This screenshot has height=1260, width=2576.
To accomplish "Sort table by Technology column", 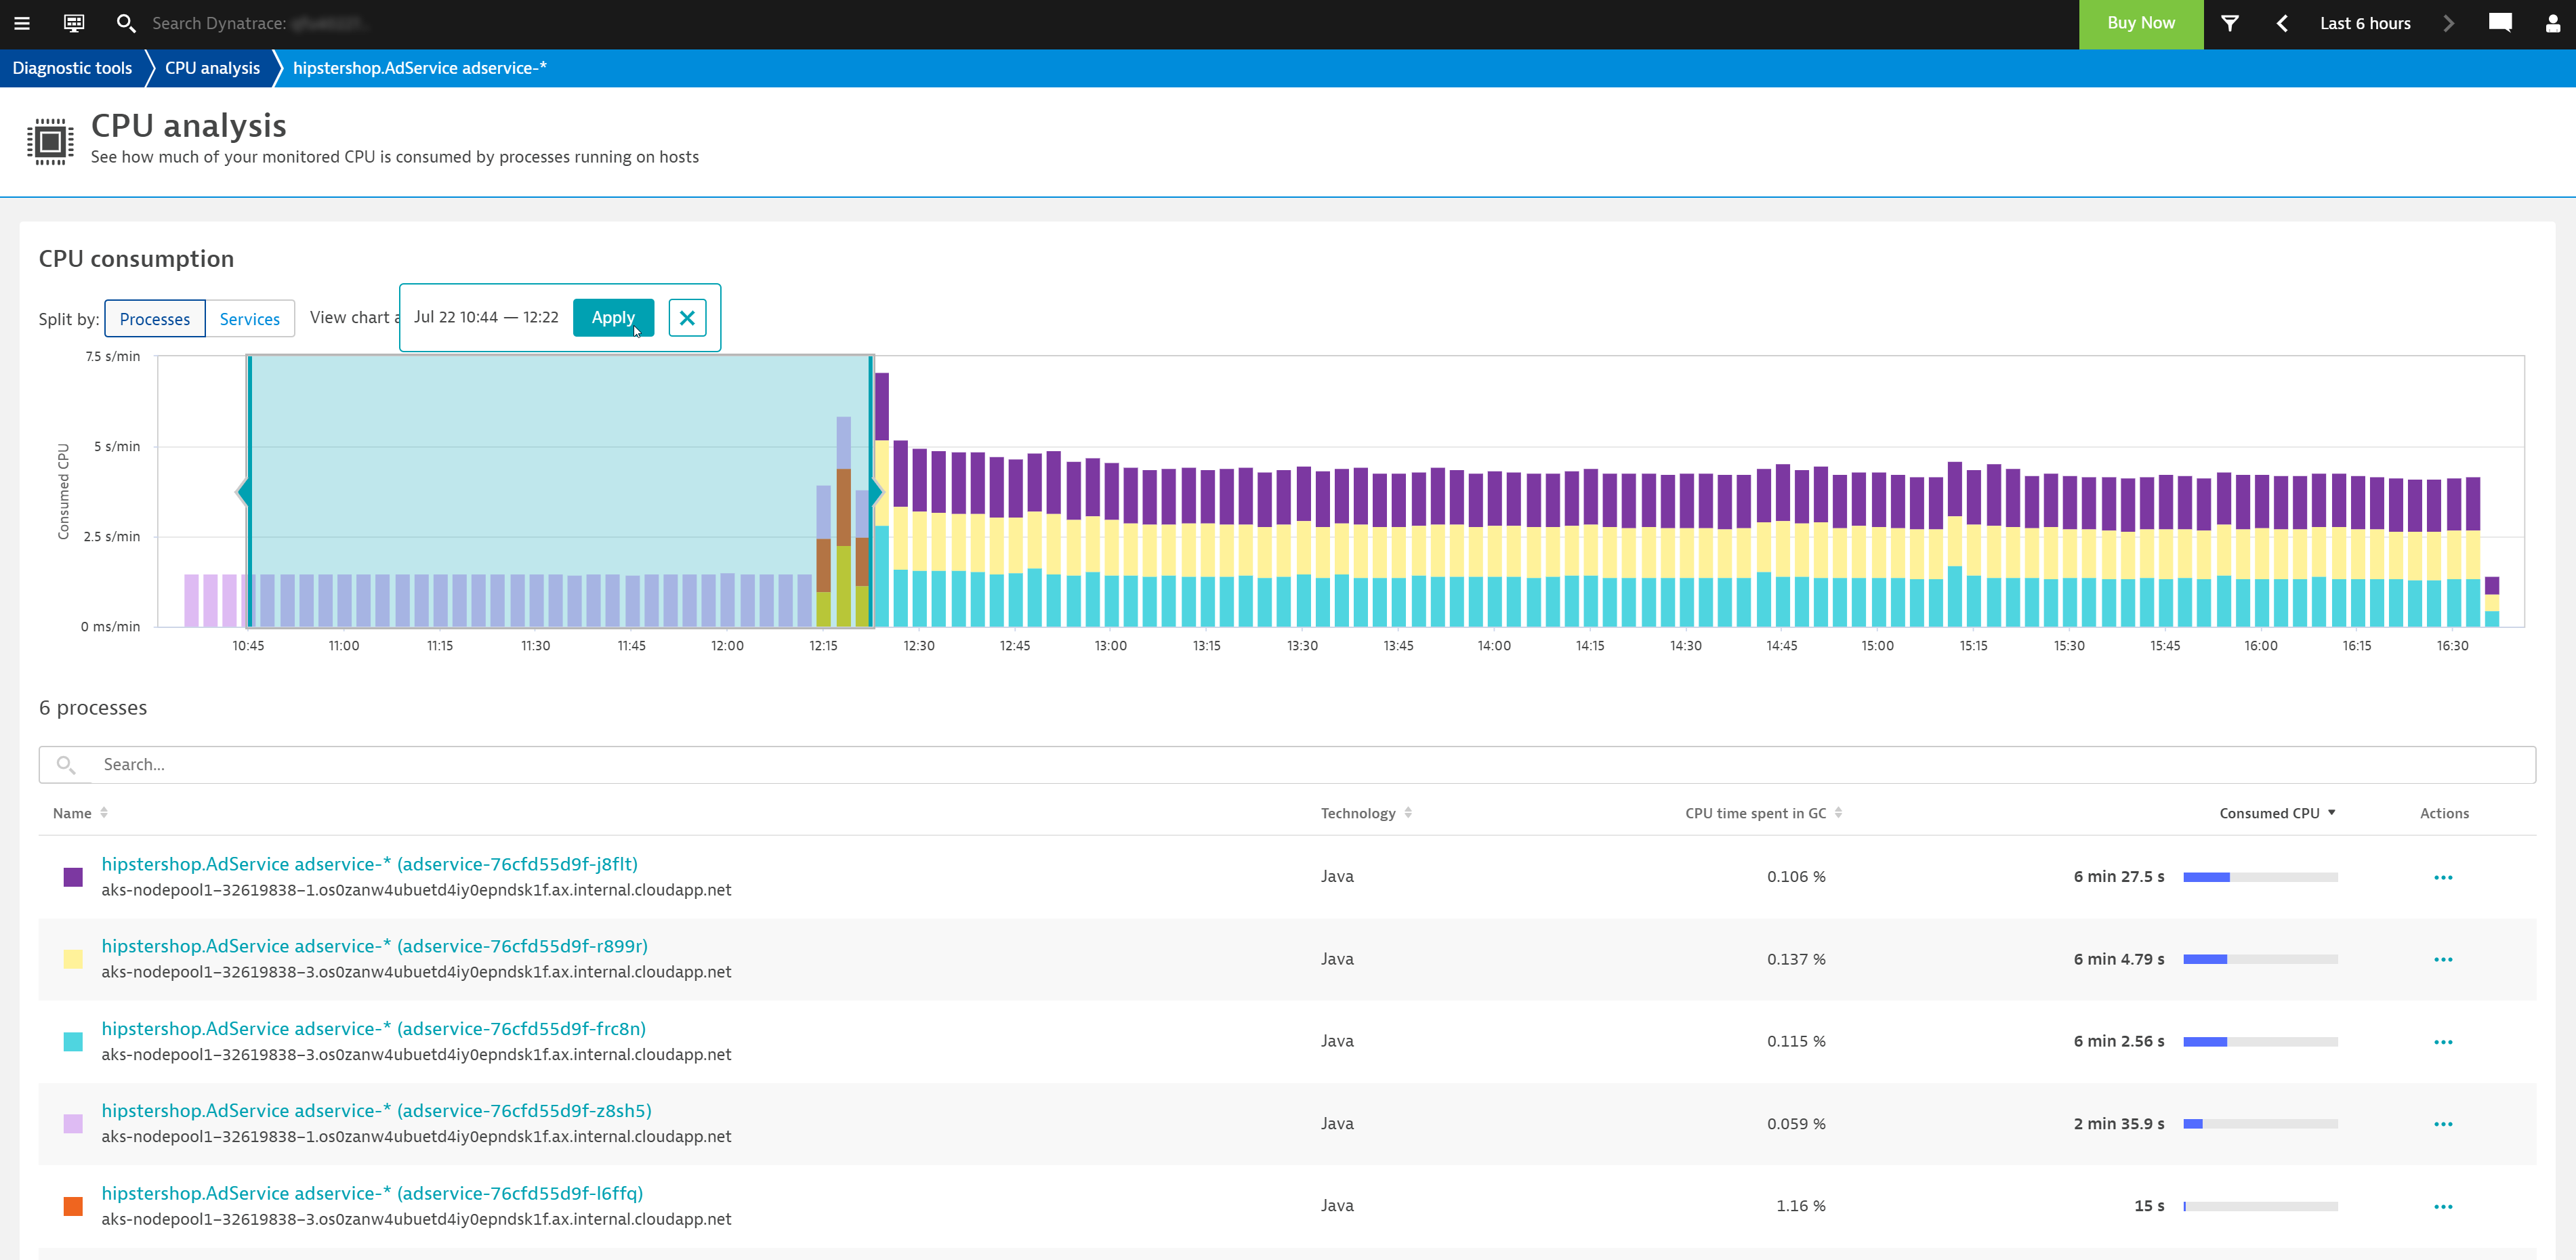I will pos(1366,813).
